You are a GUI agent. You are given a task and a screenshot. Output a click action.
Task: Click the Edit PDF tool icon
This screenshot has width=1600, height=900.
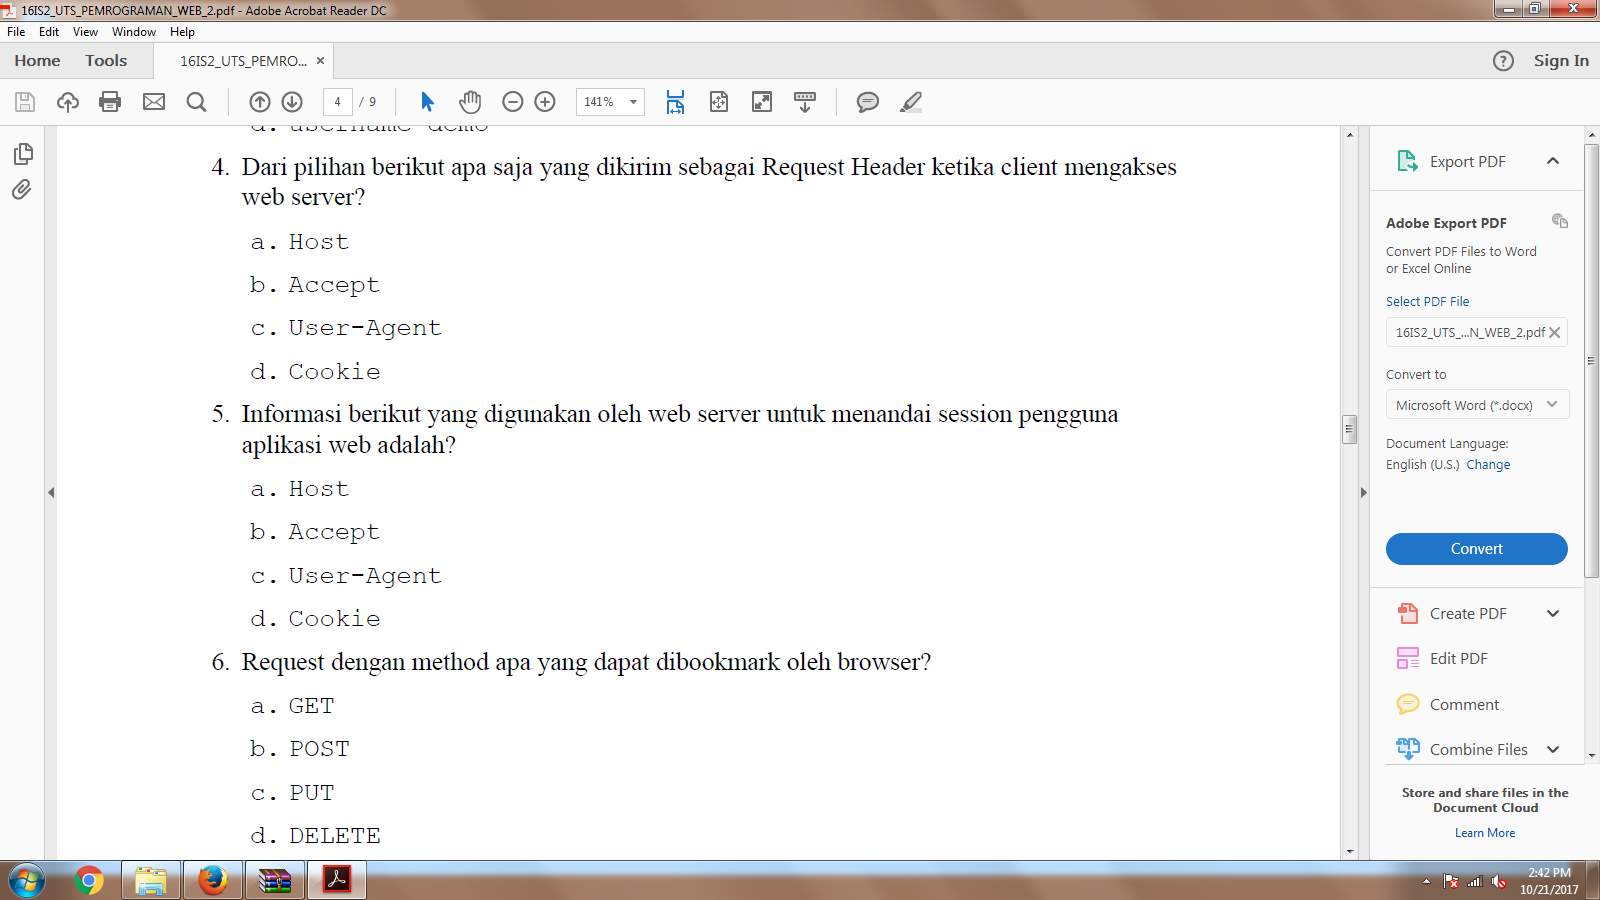tap(1408, 658)
